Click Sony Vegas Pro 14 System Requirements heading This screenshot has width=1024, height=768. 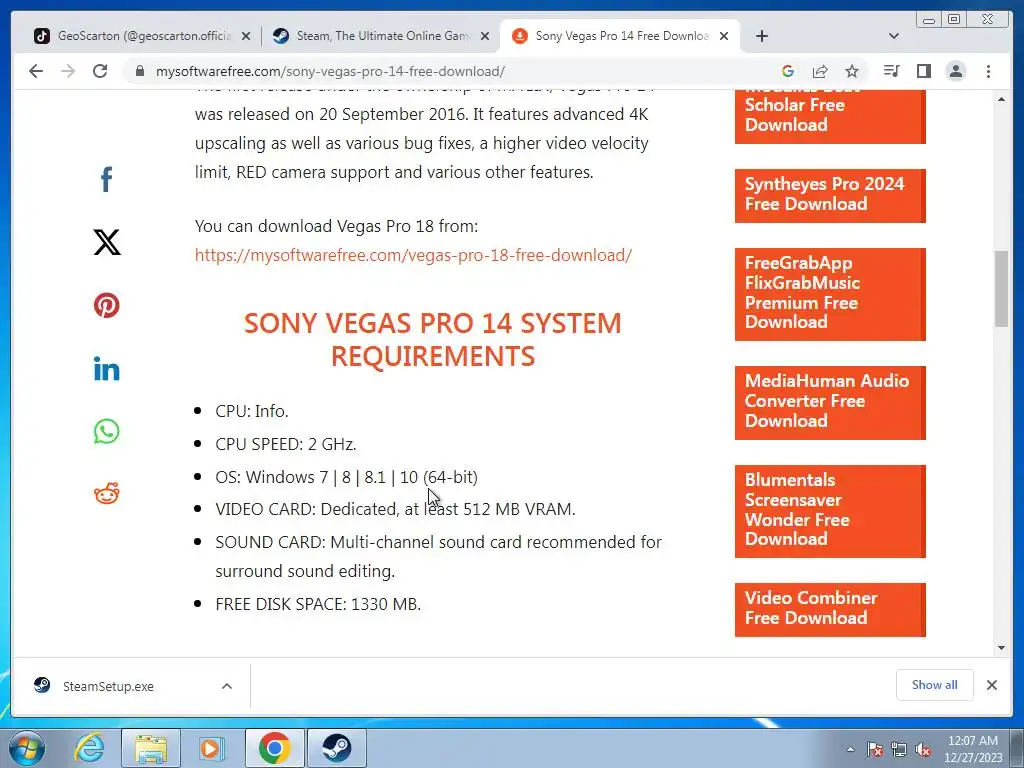[432, 340]
